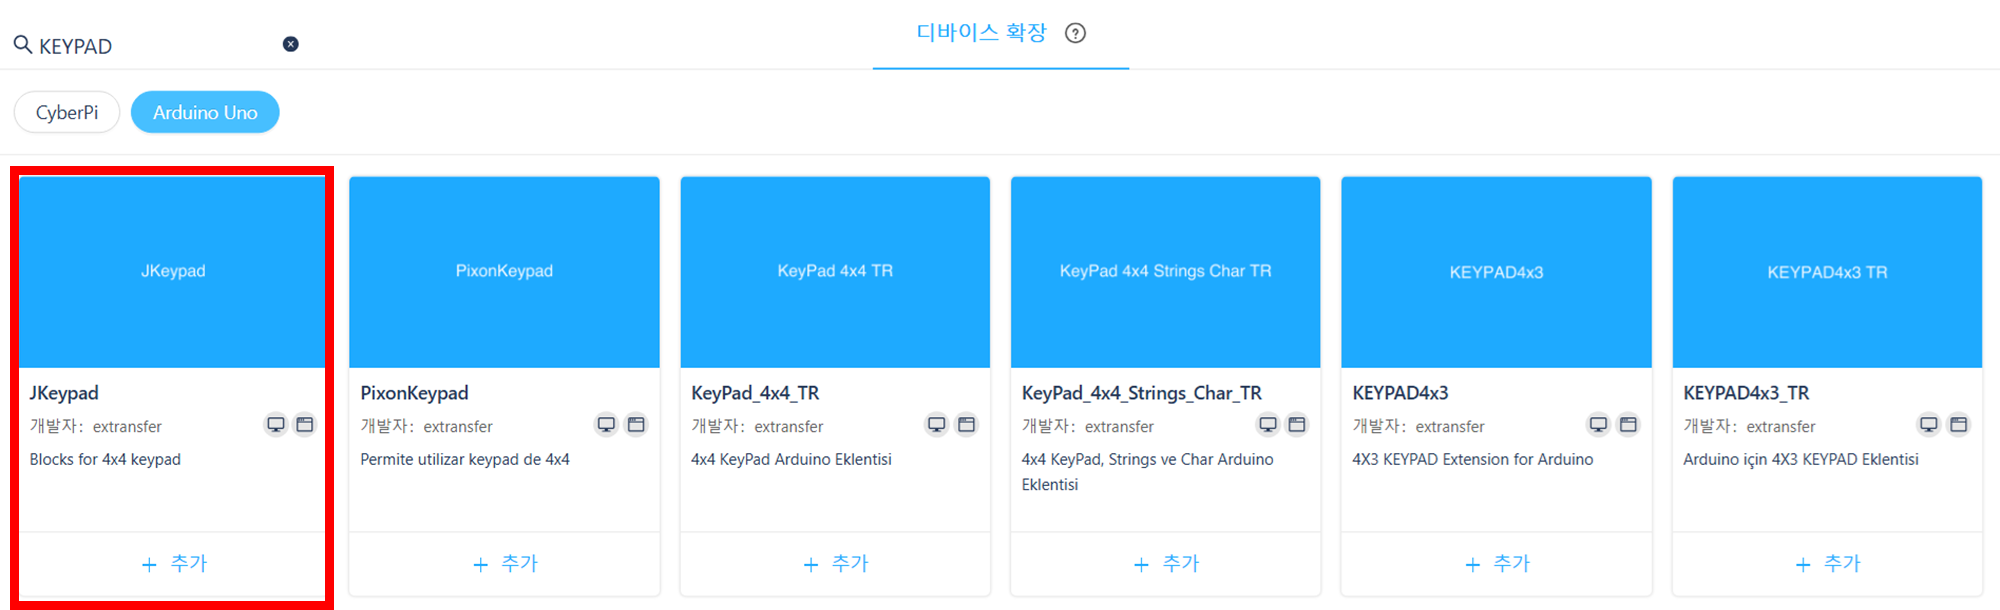2000x610 pixels.
Task: Click PixonKeypad monitor icon
Action: pyautogui.click(x=606, y=425)
